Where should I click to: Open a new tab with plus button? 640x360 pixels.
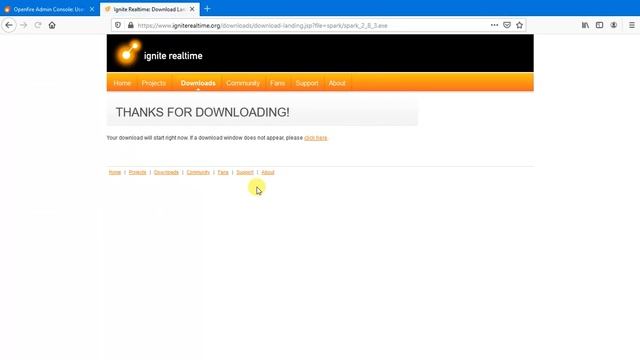207,9
